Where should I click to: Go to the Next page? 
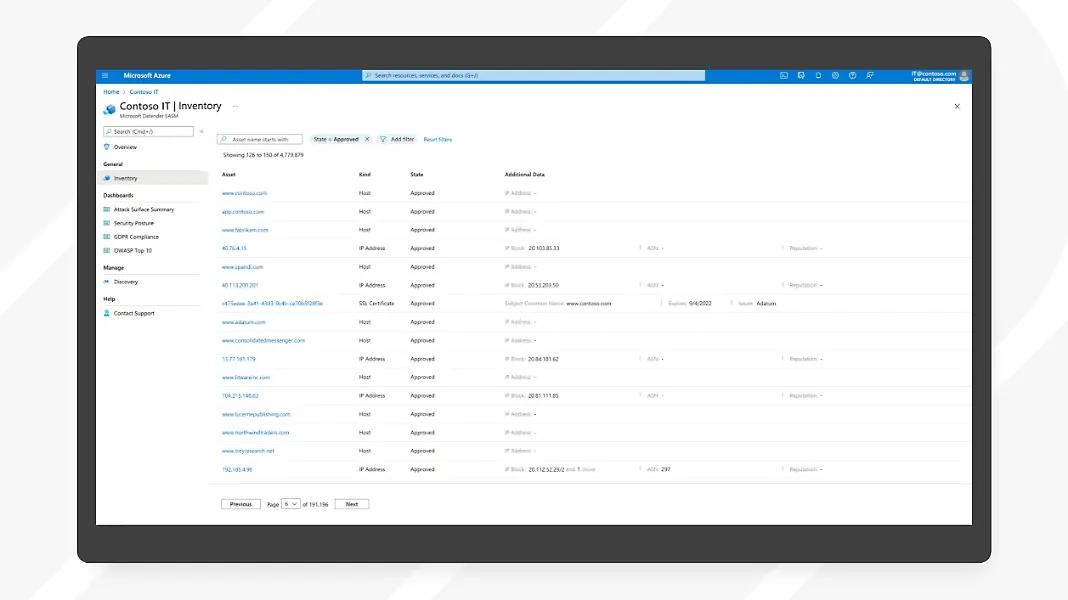(x=351, y=504)
